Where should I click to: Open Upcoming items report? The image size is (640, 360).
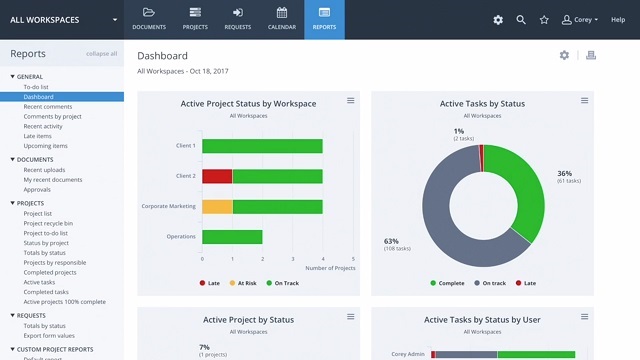point(45,146)
